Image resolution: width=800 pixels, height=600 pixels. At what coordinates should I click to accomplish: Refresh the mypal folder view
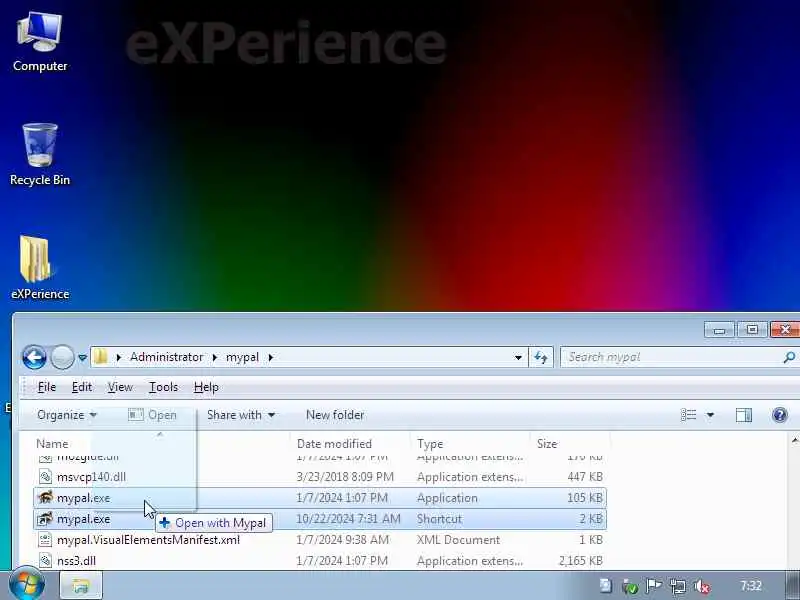541,357
